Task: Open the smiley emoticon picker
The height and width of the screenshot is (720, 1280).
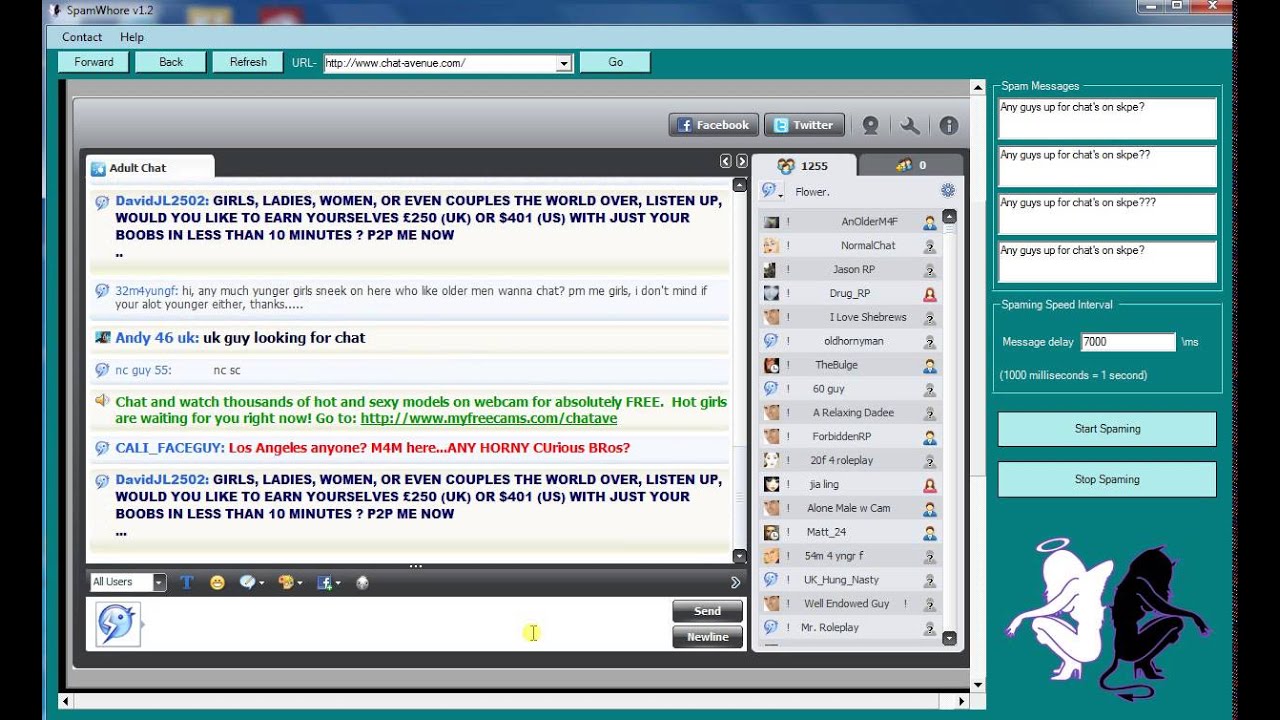Action: point(217,582)
